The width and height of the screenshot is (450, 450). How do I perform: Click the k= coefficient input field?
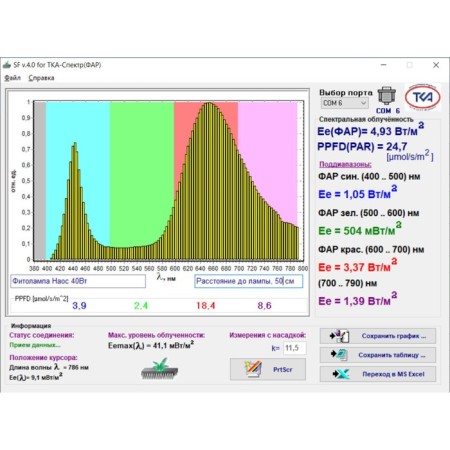295,348
